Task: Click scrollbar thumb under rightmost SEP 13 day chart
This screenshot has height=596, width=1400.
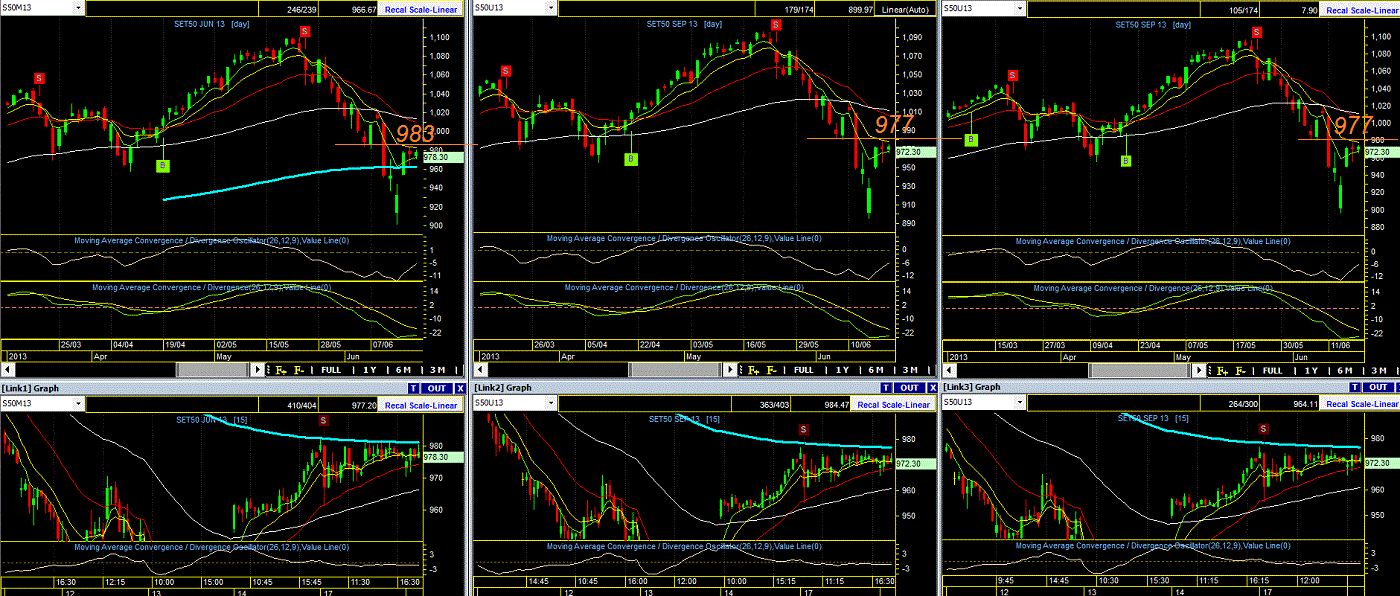Action: pyautogui.click(x=1140, y=370)
